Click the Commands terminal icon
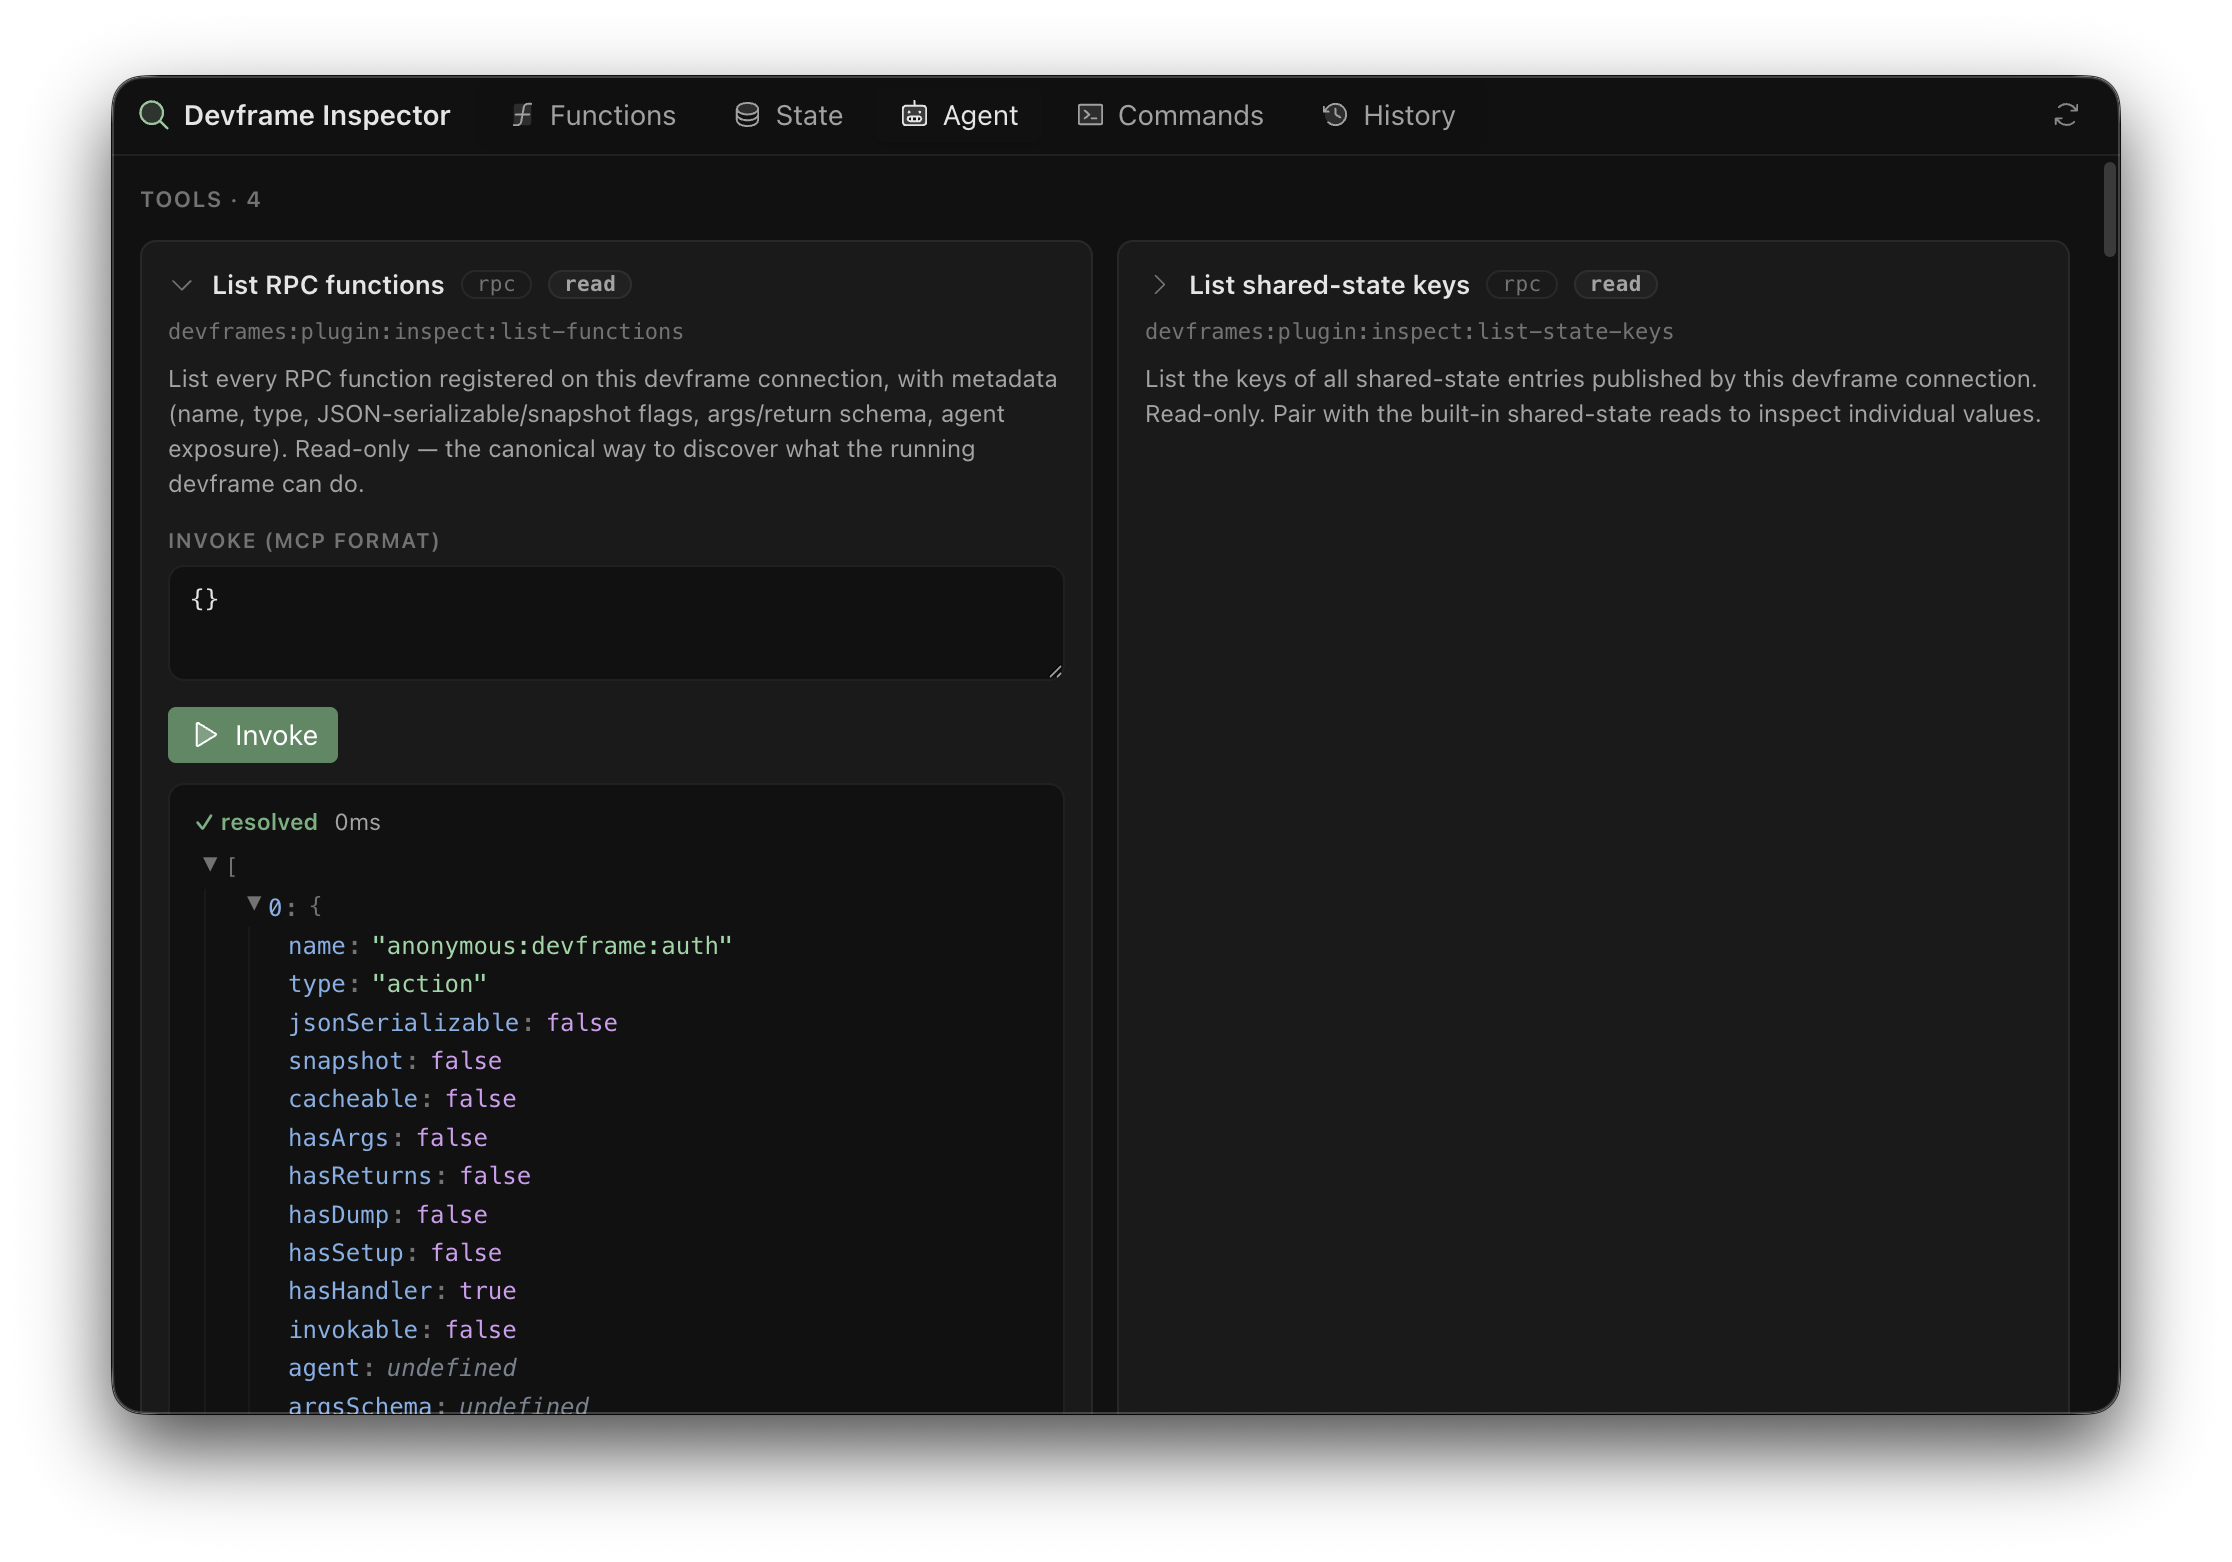Screen dimensions: 2232x1562 [x=1090, y=115]
